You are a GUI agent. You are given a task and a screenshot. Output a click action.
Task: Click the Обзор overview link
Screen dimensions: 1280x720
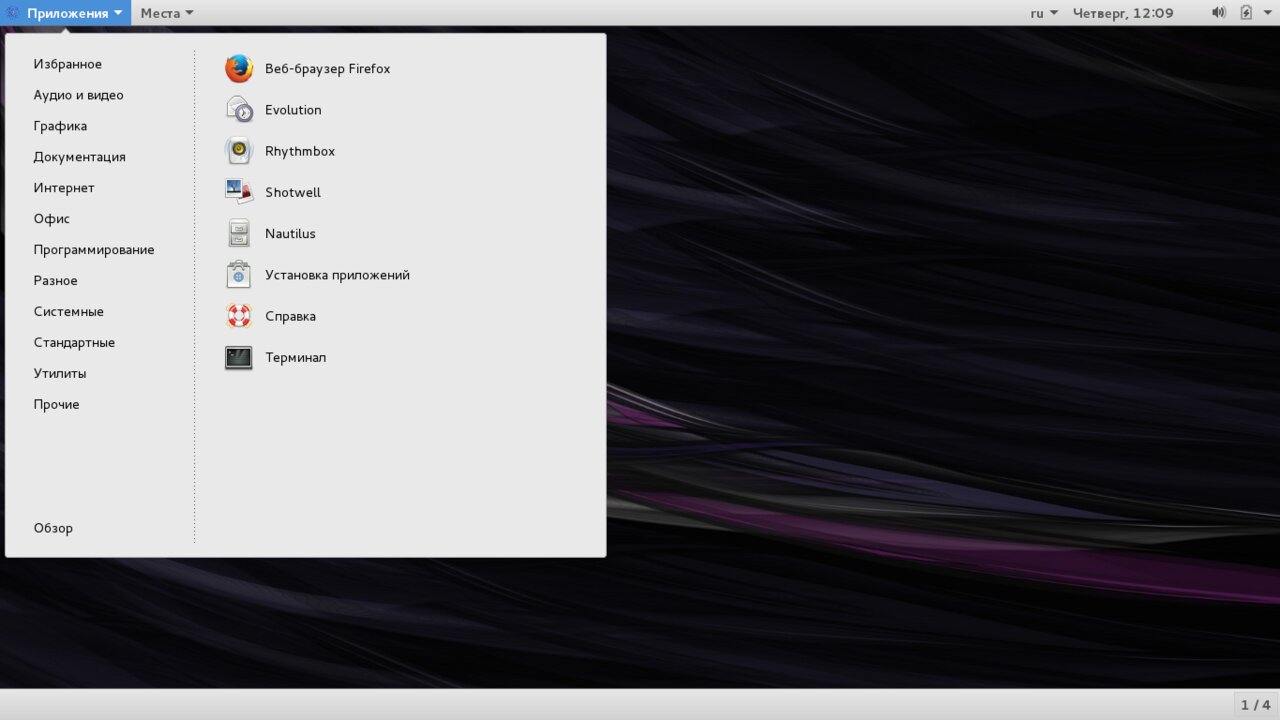tap(53, 528)
